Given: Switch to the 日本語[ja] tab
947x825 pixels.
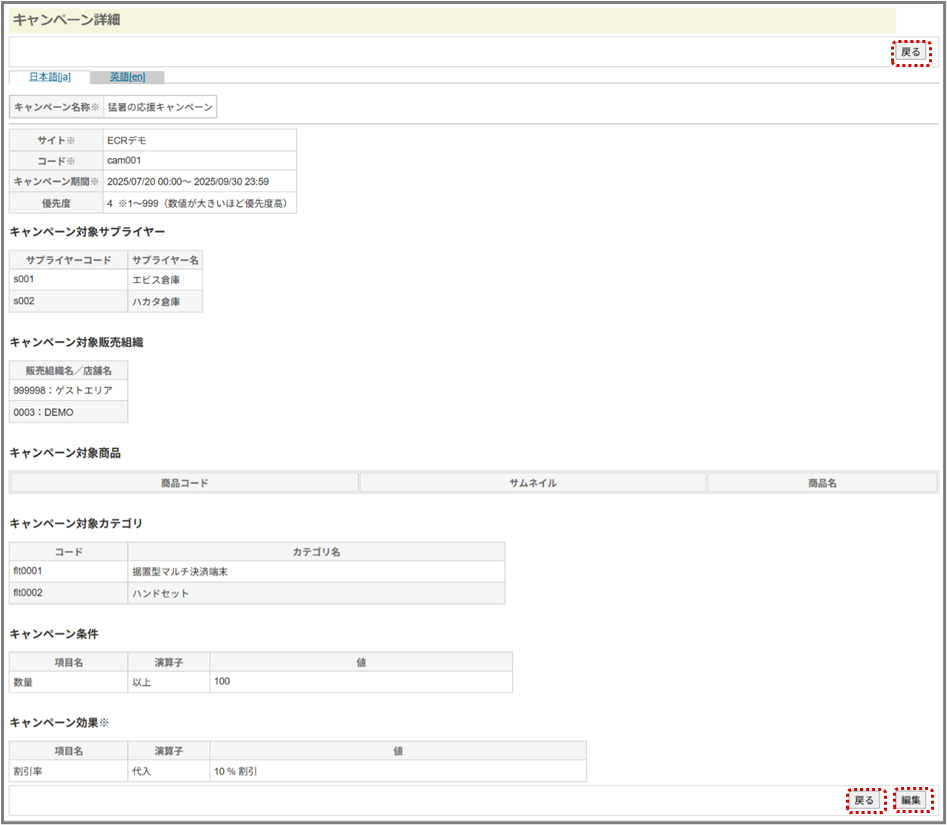Looking at the screenshot, I should 49,77.
